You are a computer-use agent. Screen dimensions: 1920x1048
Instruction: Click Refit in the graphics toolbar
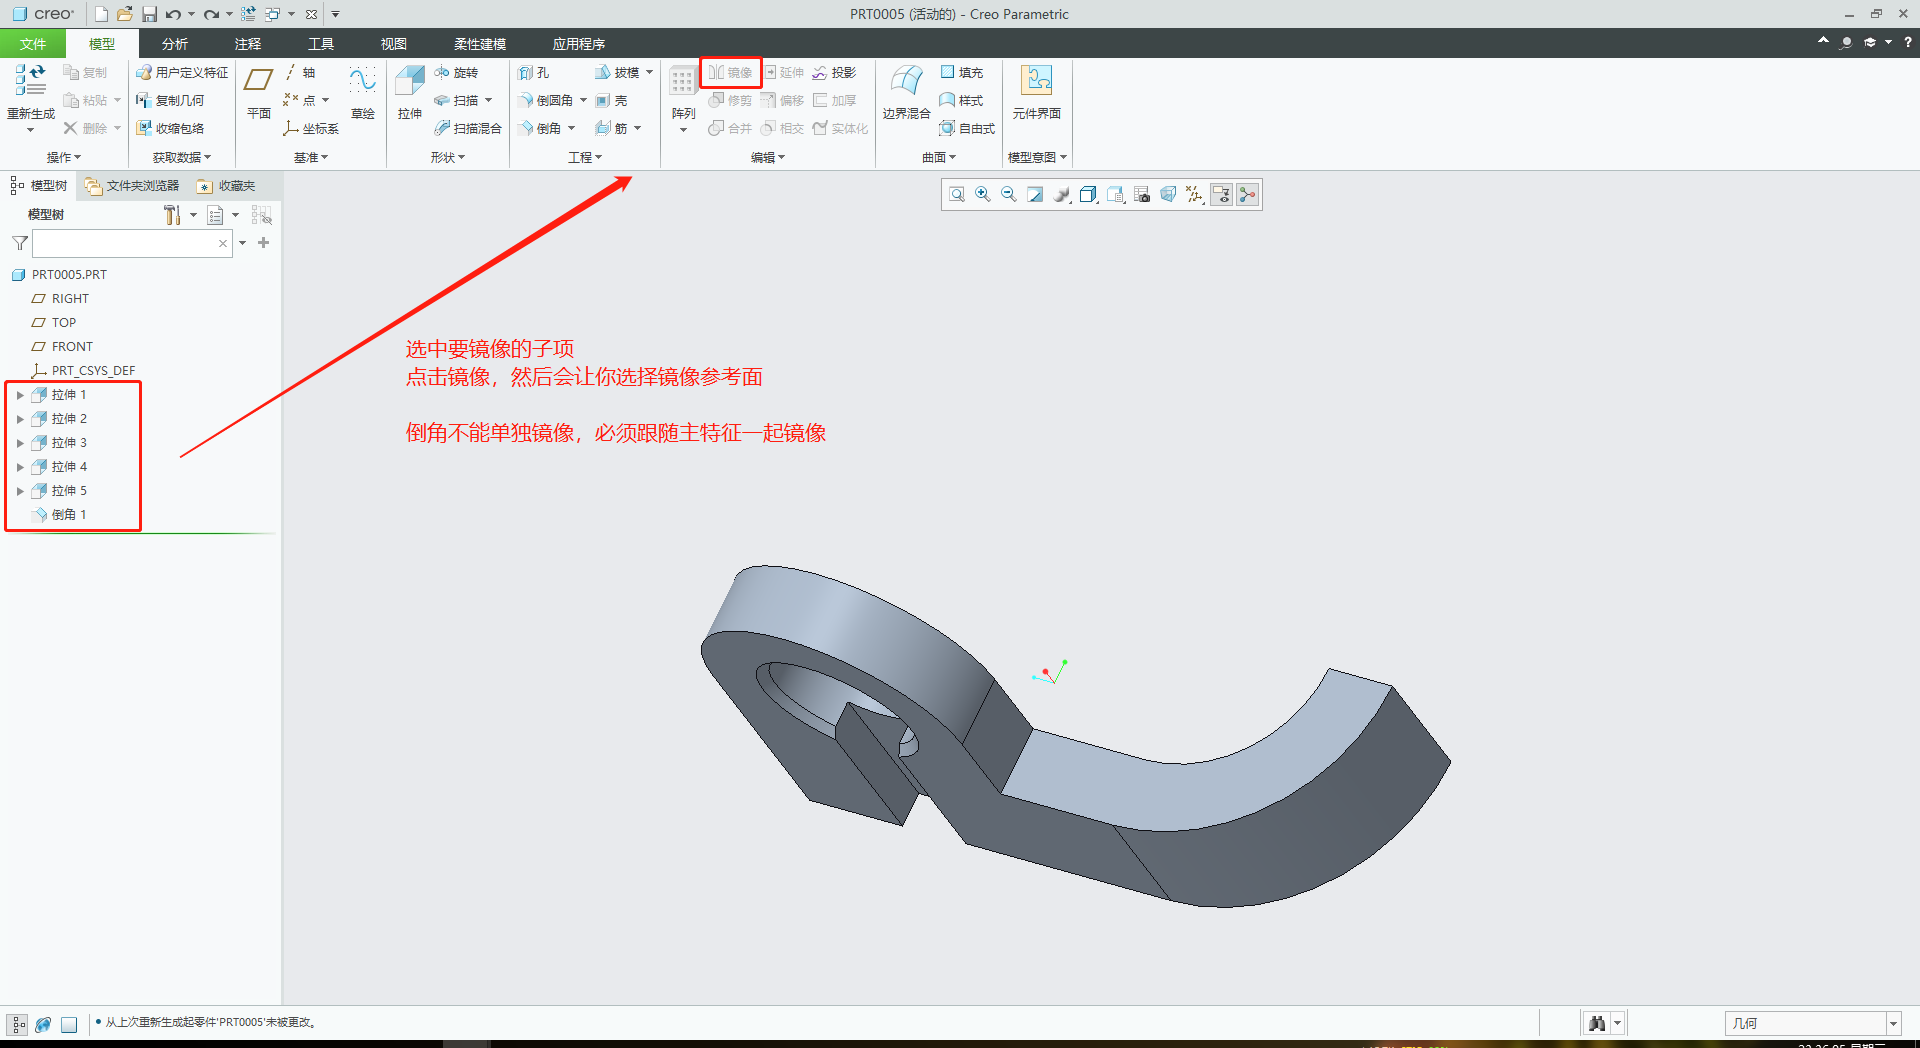click(x=957, y=195)
